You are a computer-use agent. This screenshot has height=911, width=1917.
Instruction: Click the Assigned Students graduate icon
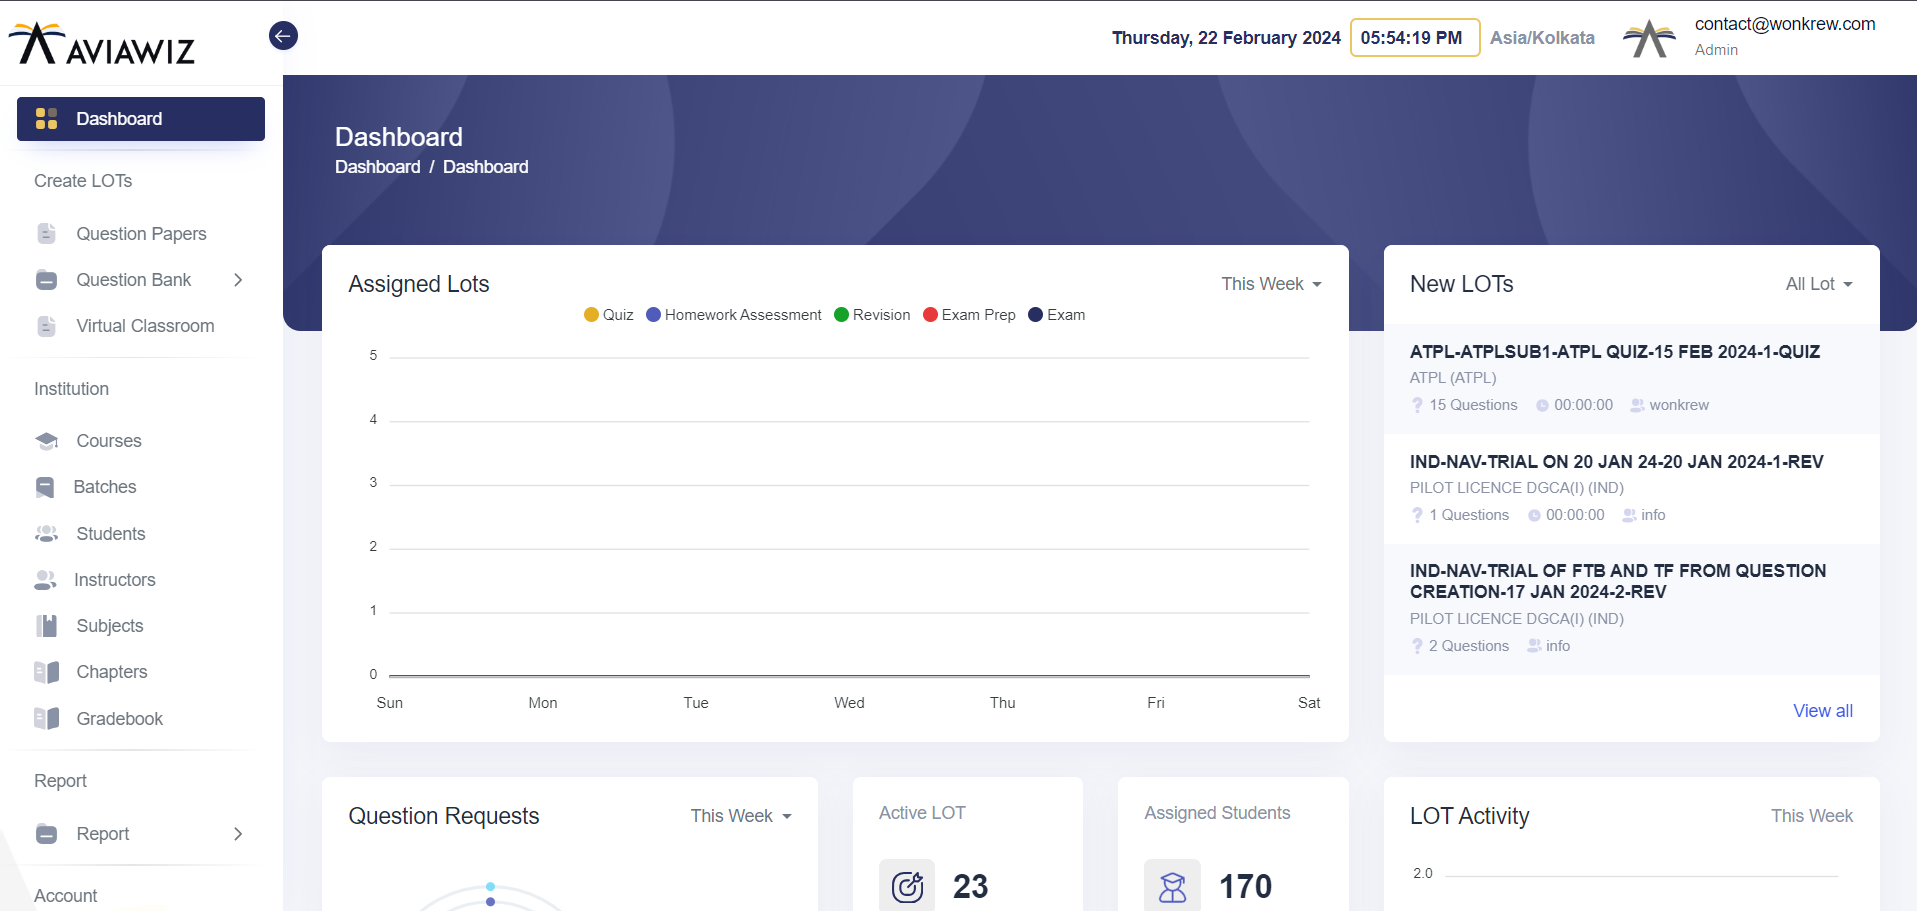coord(1172,886)
